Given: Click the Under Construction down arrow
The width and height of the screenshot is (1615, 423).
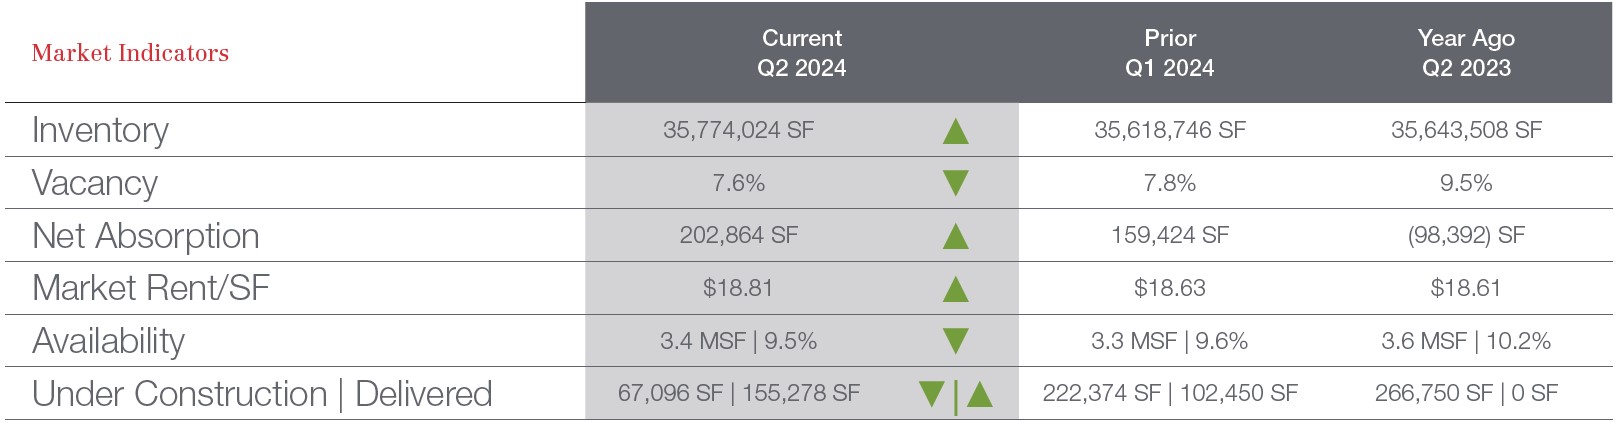Looking at the screenshot, I should tap(932, 393).
